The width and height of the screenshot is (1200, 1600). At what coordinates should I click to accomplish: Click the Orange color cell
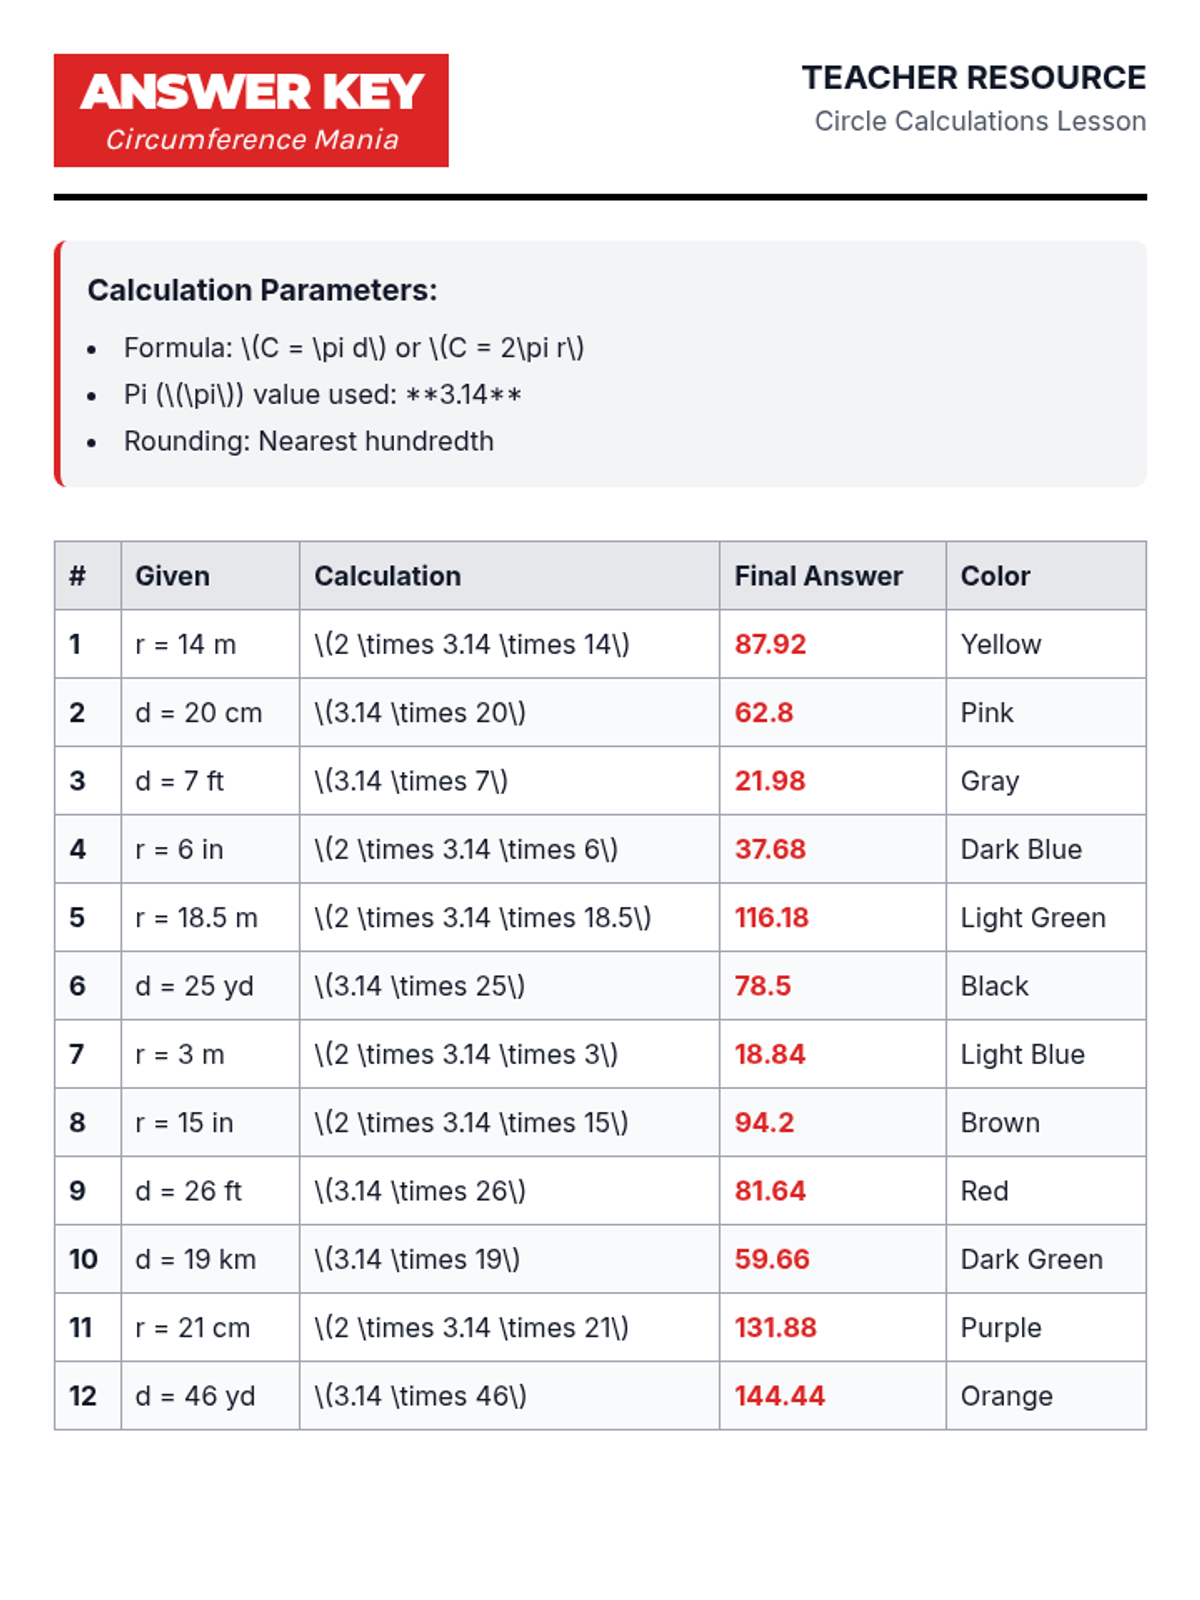[1046, 1396]
